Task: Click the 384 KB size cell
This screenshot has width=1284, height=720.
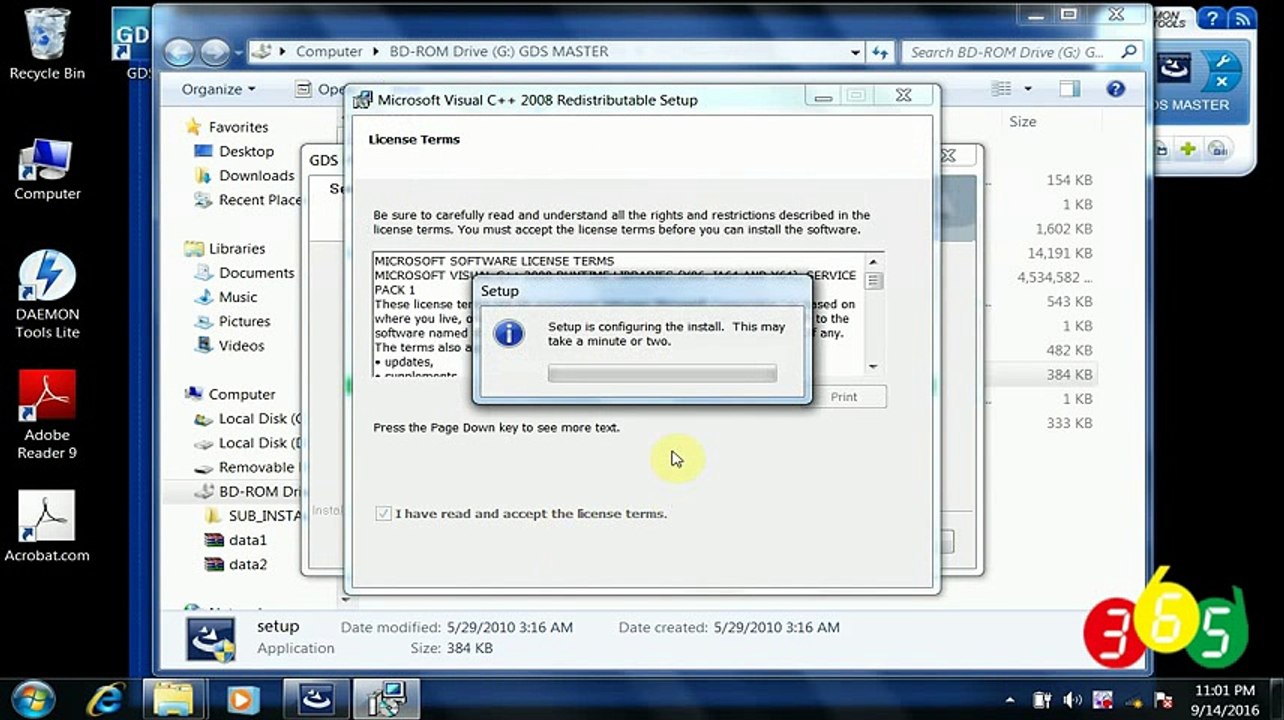Action: (x=1068, y=375)
